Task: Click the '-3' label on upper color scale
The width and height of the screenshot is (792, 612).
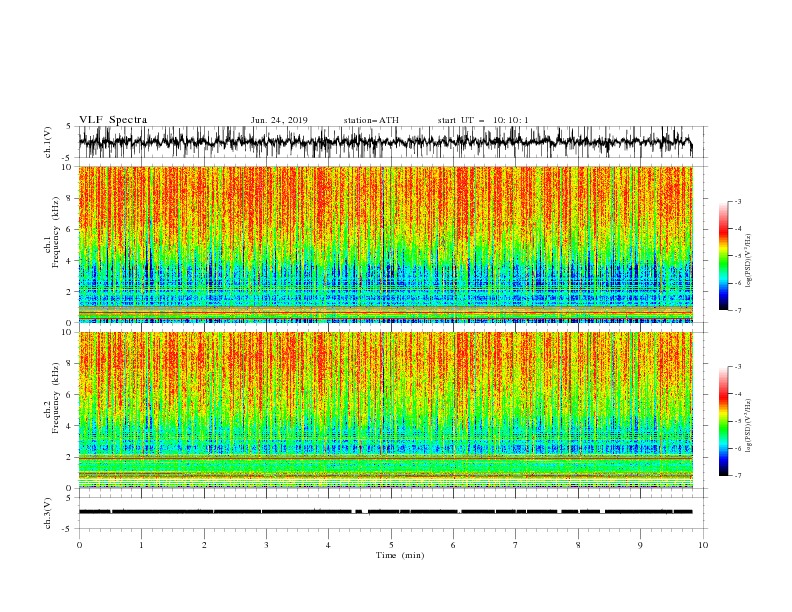Action: pyautogui.click(x=737, y=201)
